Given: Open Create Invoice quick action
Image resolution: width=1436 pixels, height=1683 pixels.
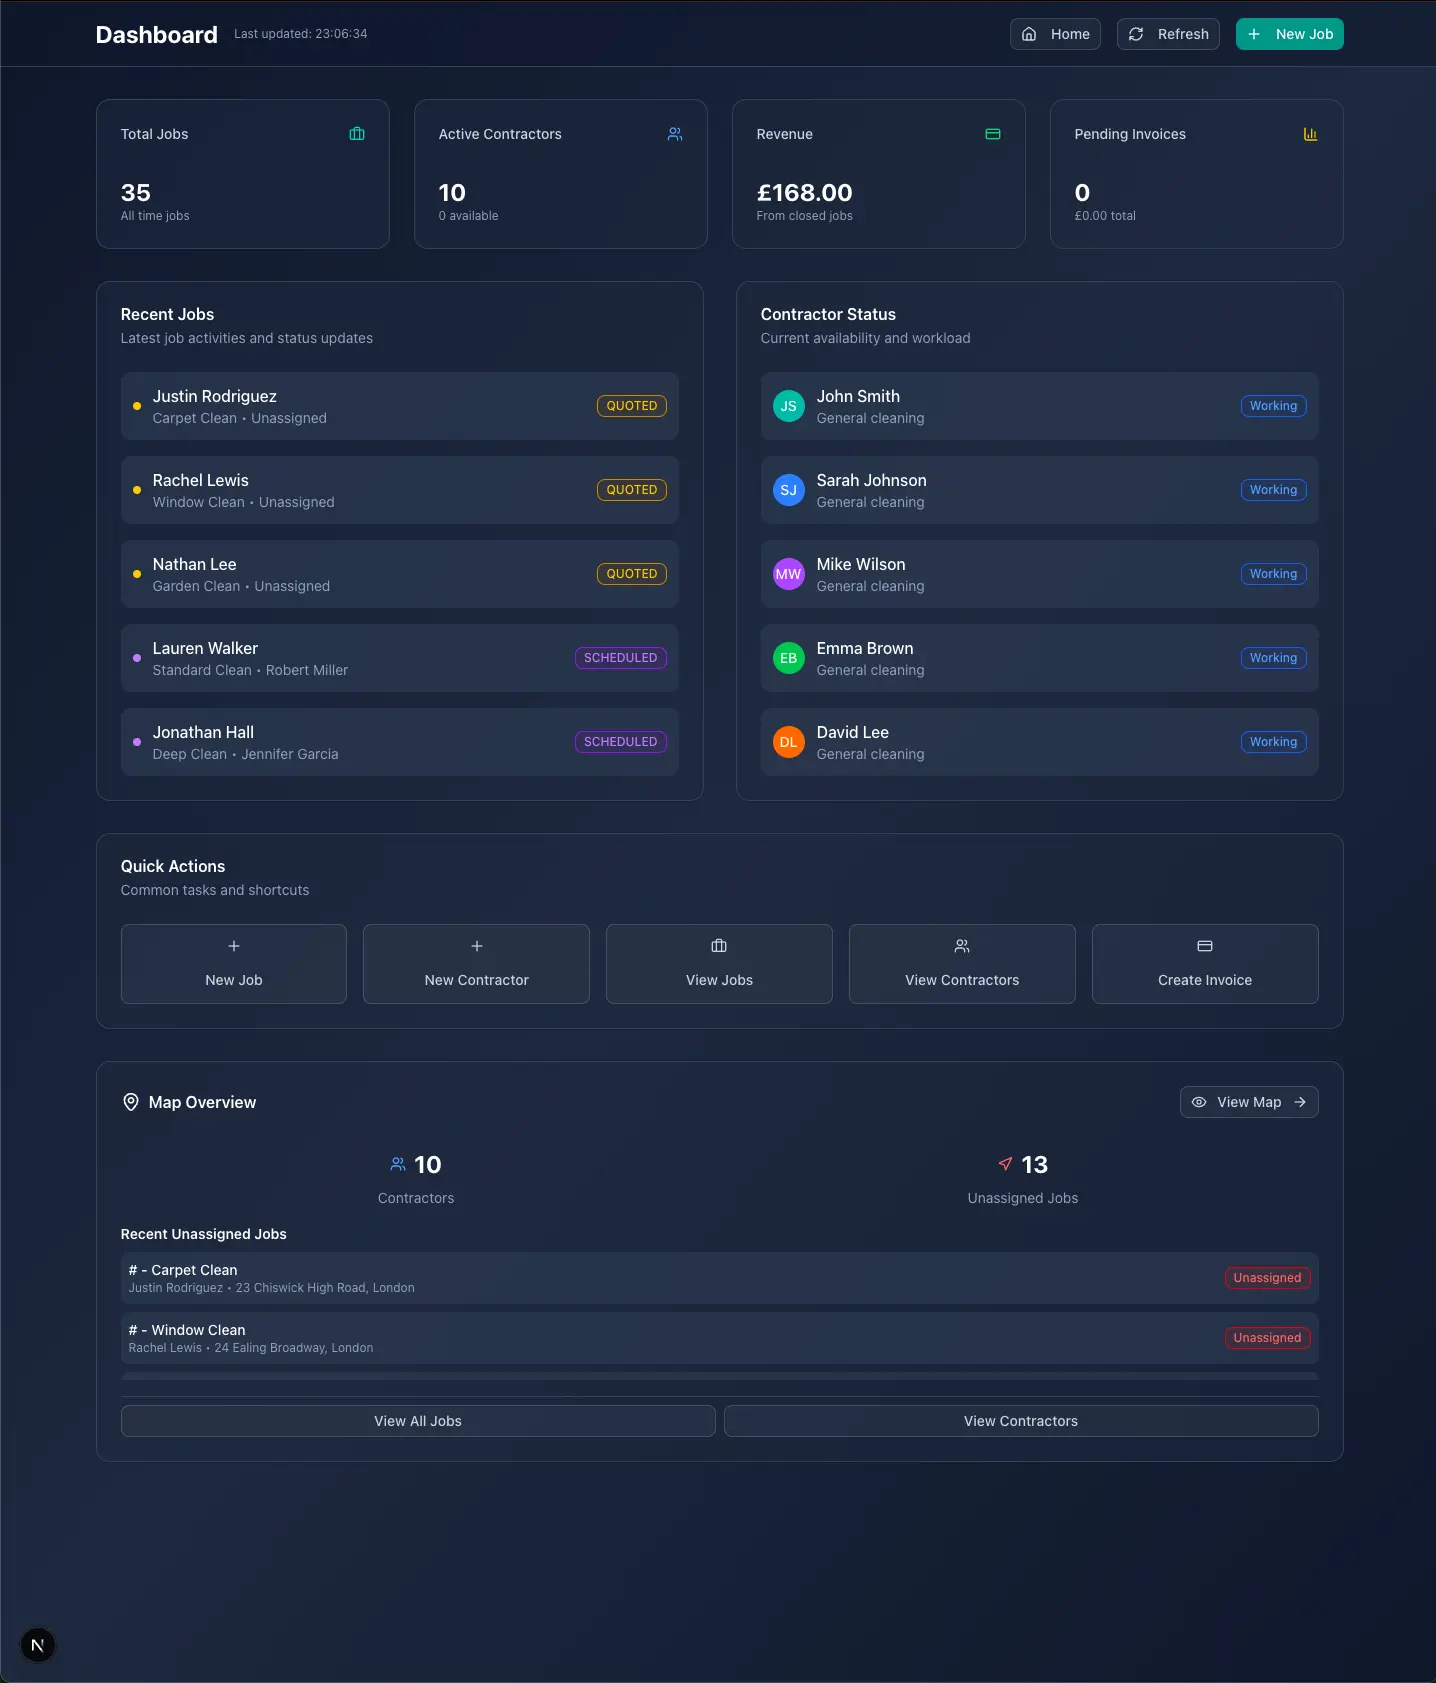Looking at the screenshot, I should point(1205,964).
